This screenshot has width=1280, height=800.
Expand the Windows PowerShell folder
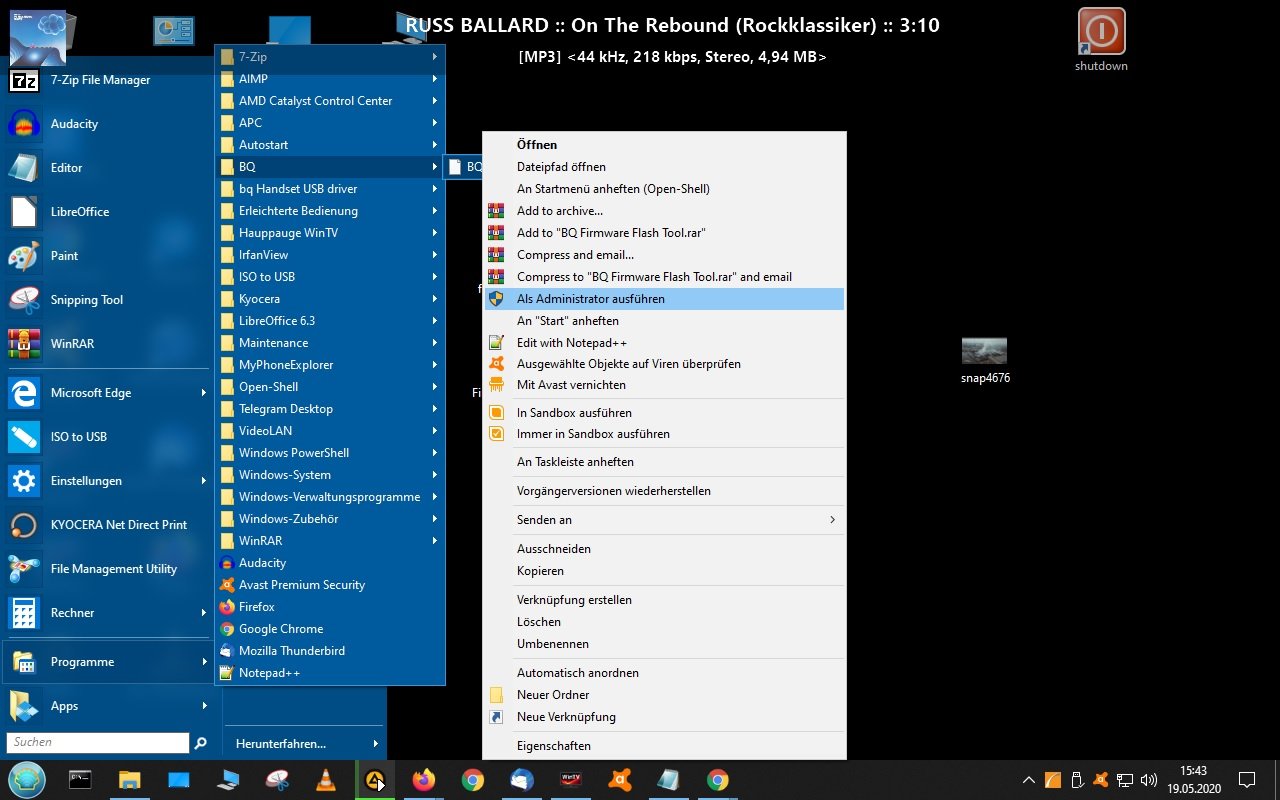click(330, 453)
